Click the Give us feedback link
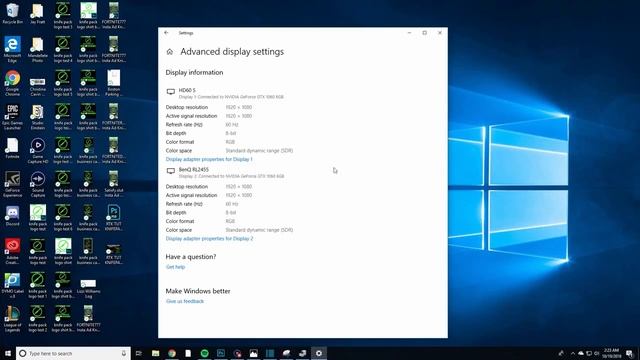This screenshot has width=640, height=360. 185,301
